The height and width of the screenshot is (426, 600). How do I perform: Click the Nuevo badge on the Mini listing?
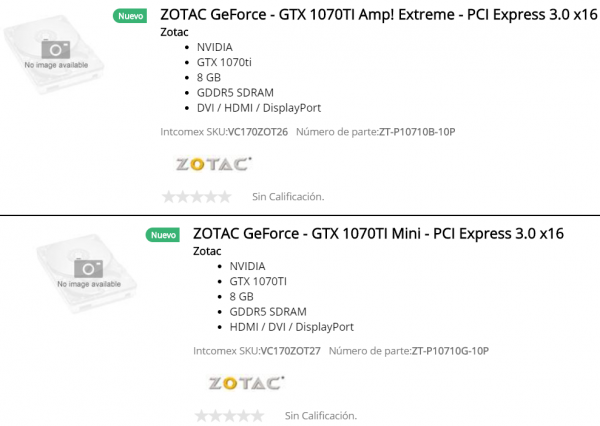click(x=163, y=235)
